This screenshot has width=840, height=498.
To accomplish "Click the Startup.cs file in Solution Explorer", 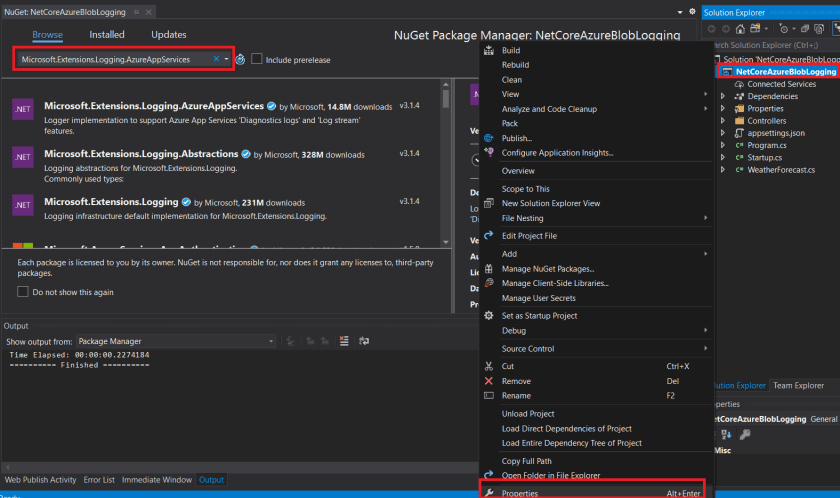I will coord(766,157).
